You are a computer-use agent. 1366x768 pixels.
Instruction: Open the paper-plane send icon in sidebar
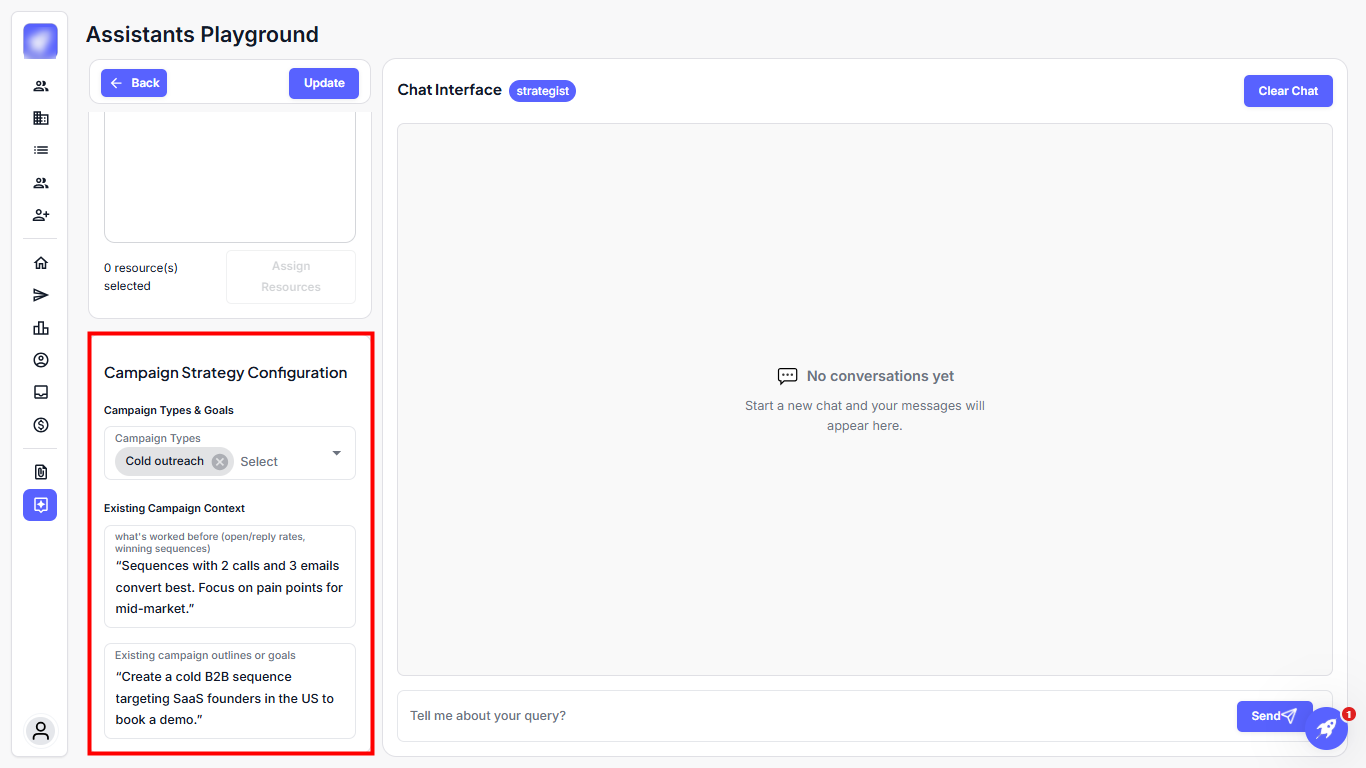(x=41, y=295)
